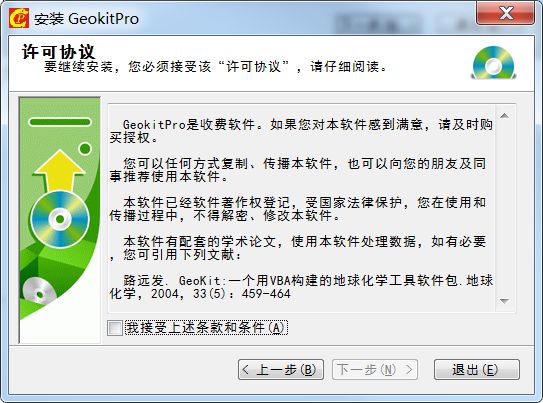Click the small green circle in sidebar
Screen dimensions: 543x403
85,149
